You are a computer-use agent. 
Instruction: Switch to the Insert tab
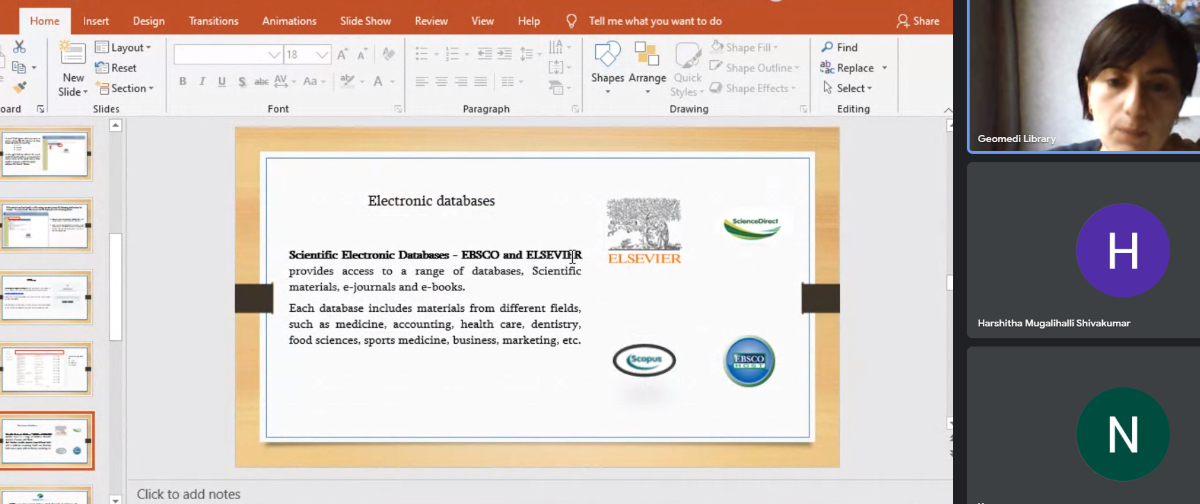point(96,20)
